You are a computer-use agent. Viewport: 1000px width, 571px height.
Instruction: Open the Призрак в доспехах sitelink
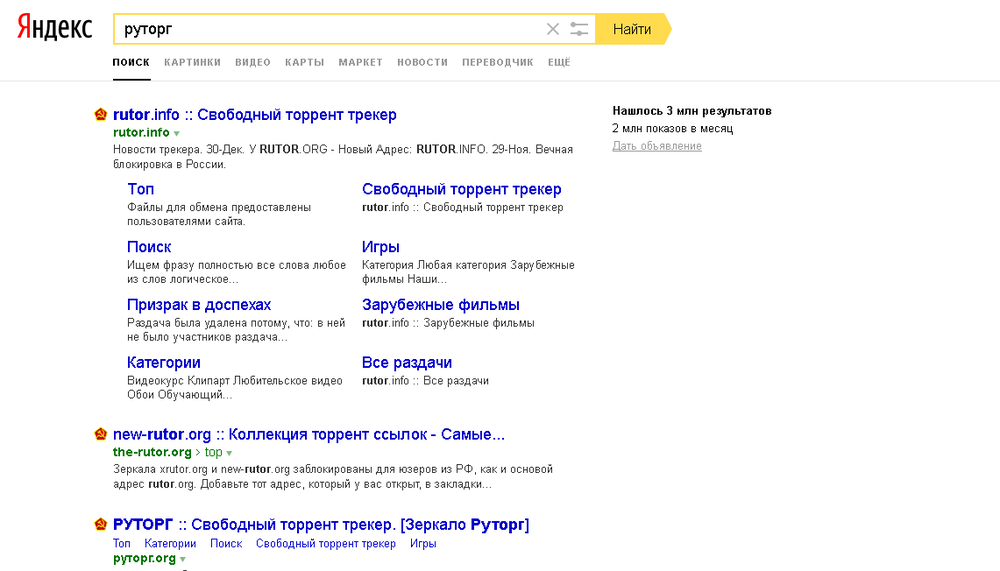pos(199,305)
